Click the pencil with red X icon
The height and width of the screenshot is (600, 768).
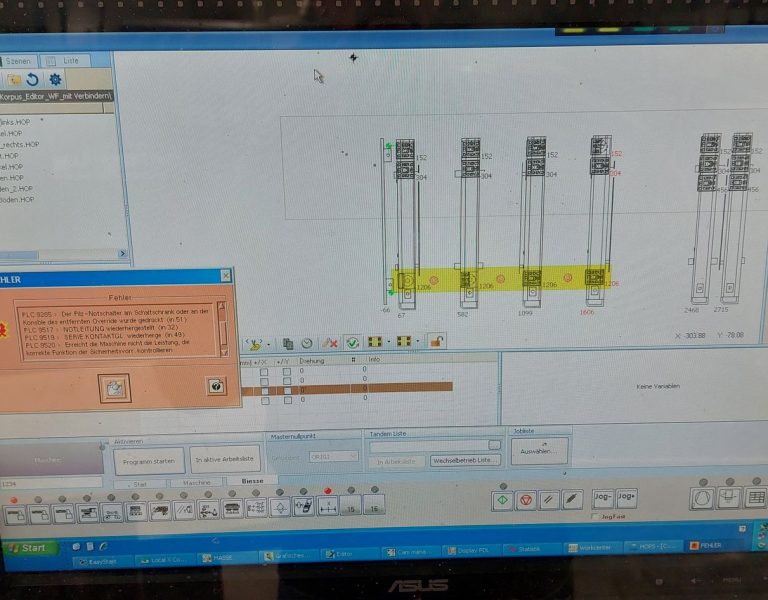330,343
